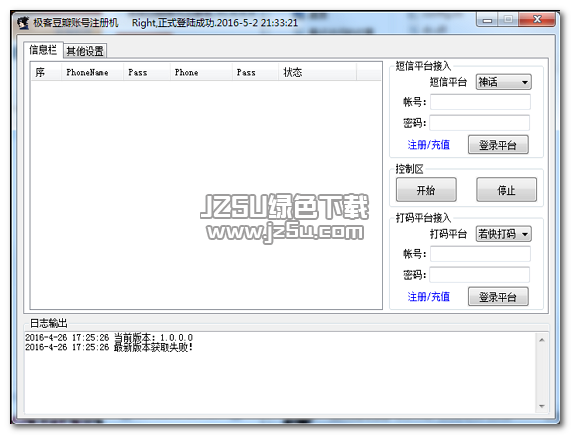Sort by the 序 column header
Viewport: 571px width, 435px height.
(x=46, y=72)
